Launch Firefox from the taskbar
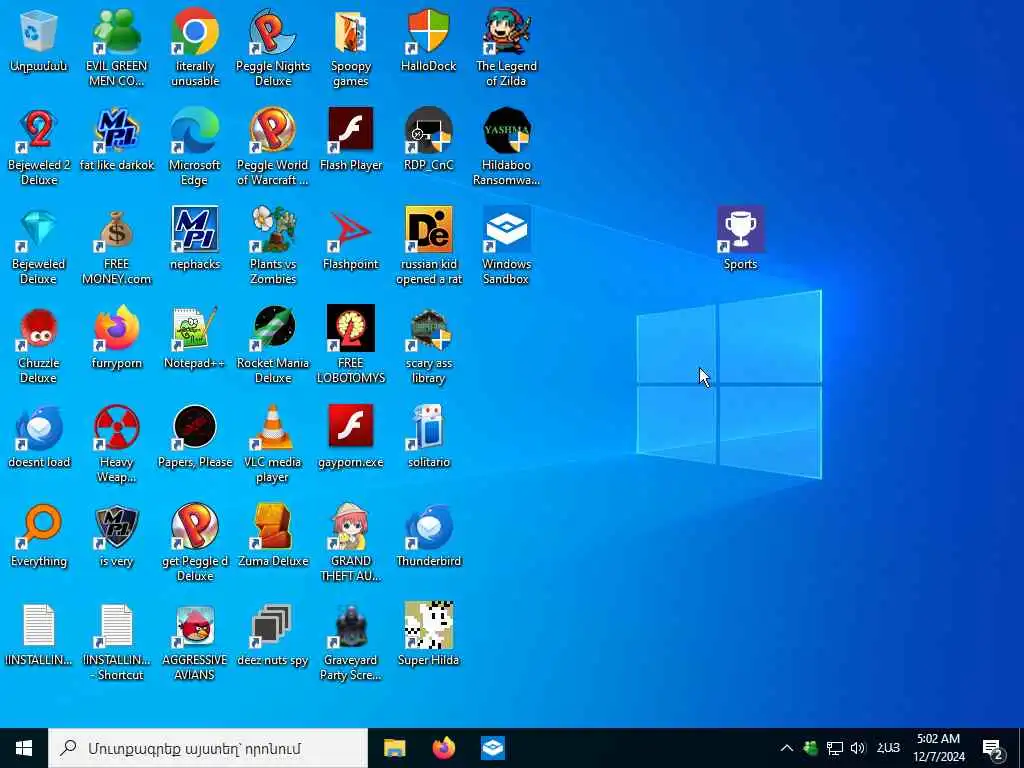This screenshot has width=1024, height=768. pos(444,748)
